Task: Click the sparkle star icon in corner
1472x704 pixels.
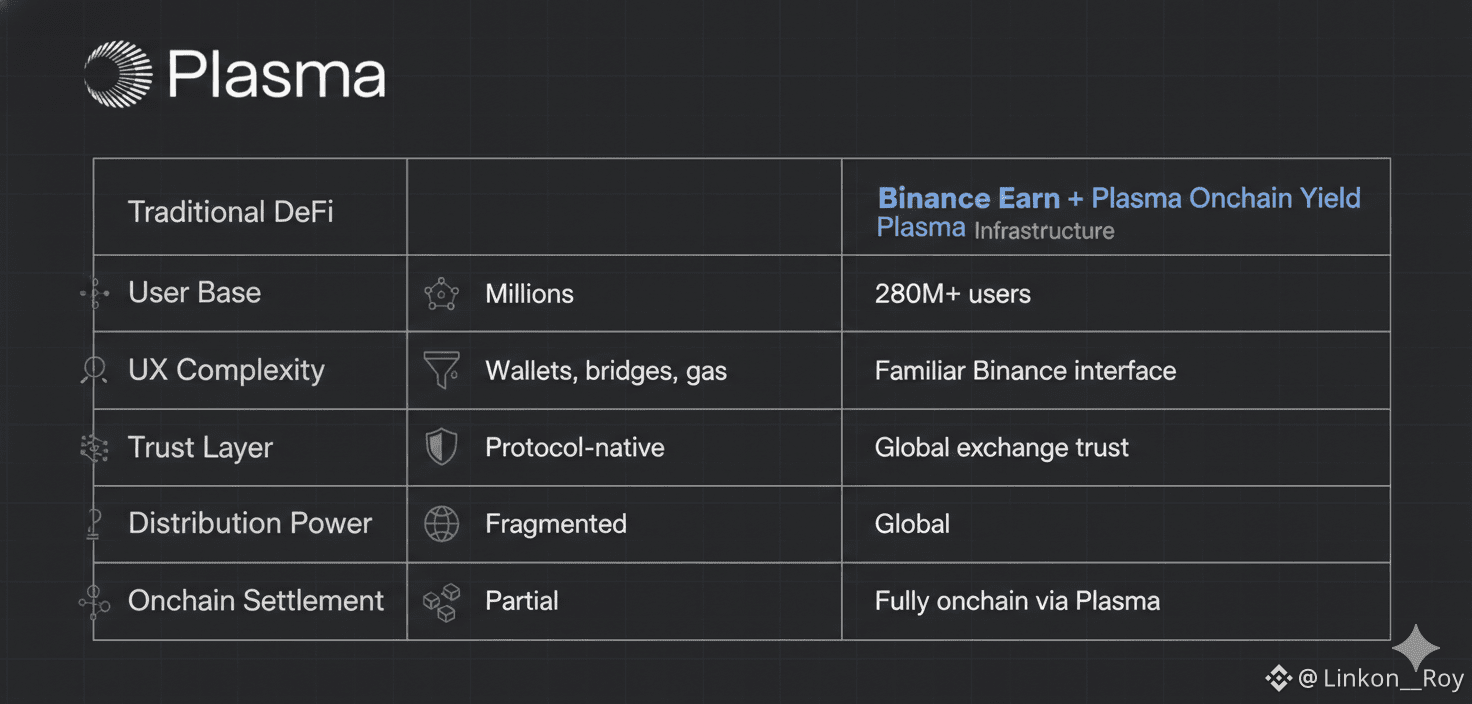Action: click(x=1415, y=649)
